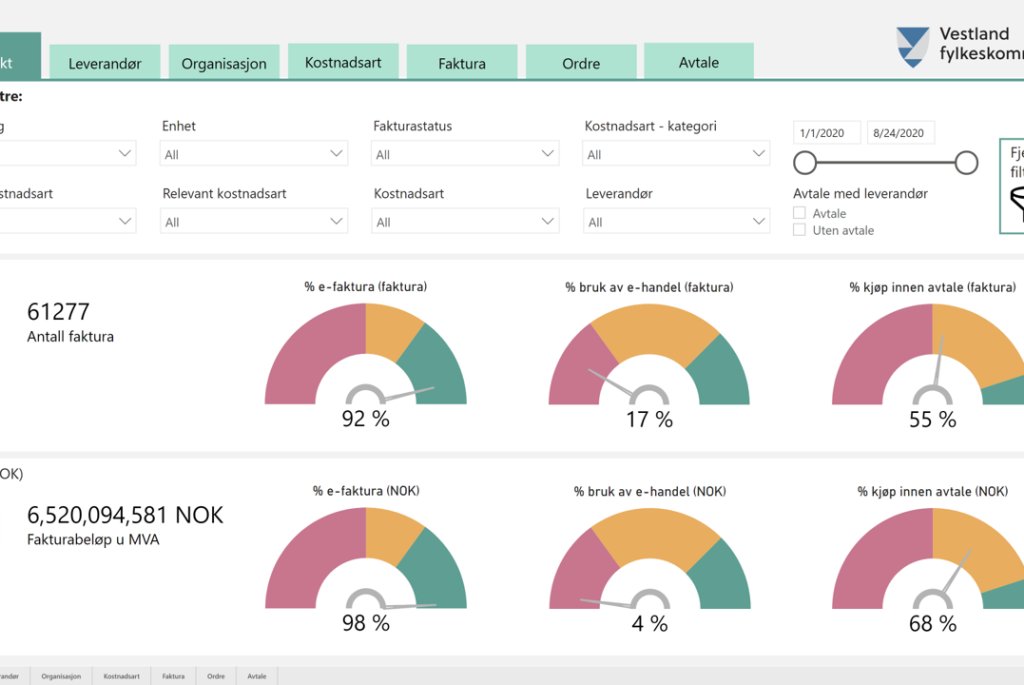This screenshot has width=1024, height=685.
Task: Click the Vestland fylkeskommune shield logo
Action: point(913,46)
